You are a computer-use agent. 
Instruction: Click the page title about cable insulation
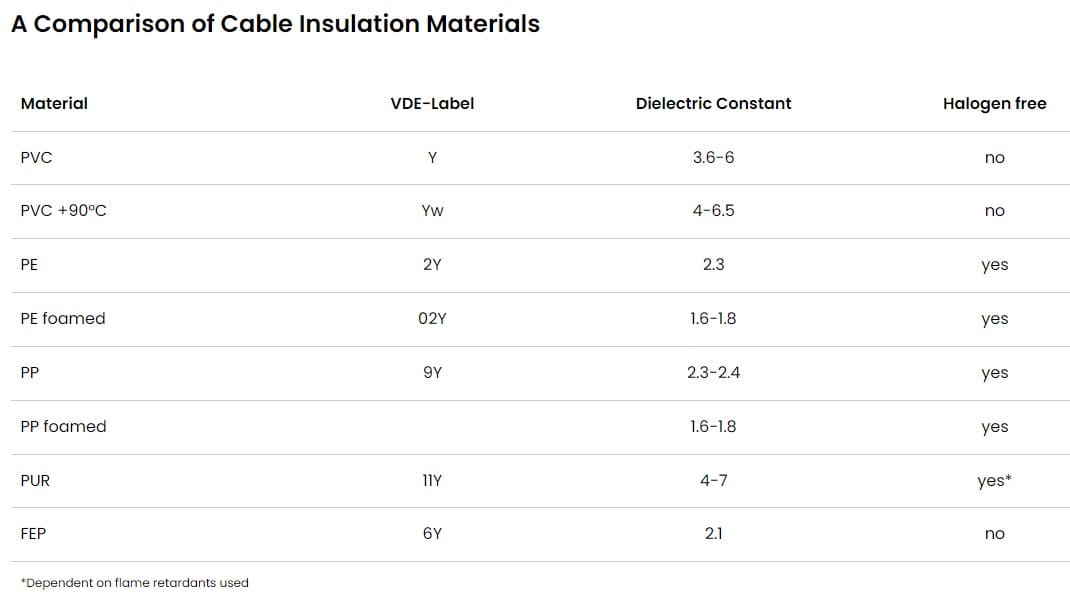pos(275,24)
